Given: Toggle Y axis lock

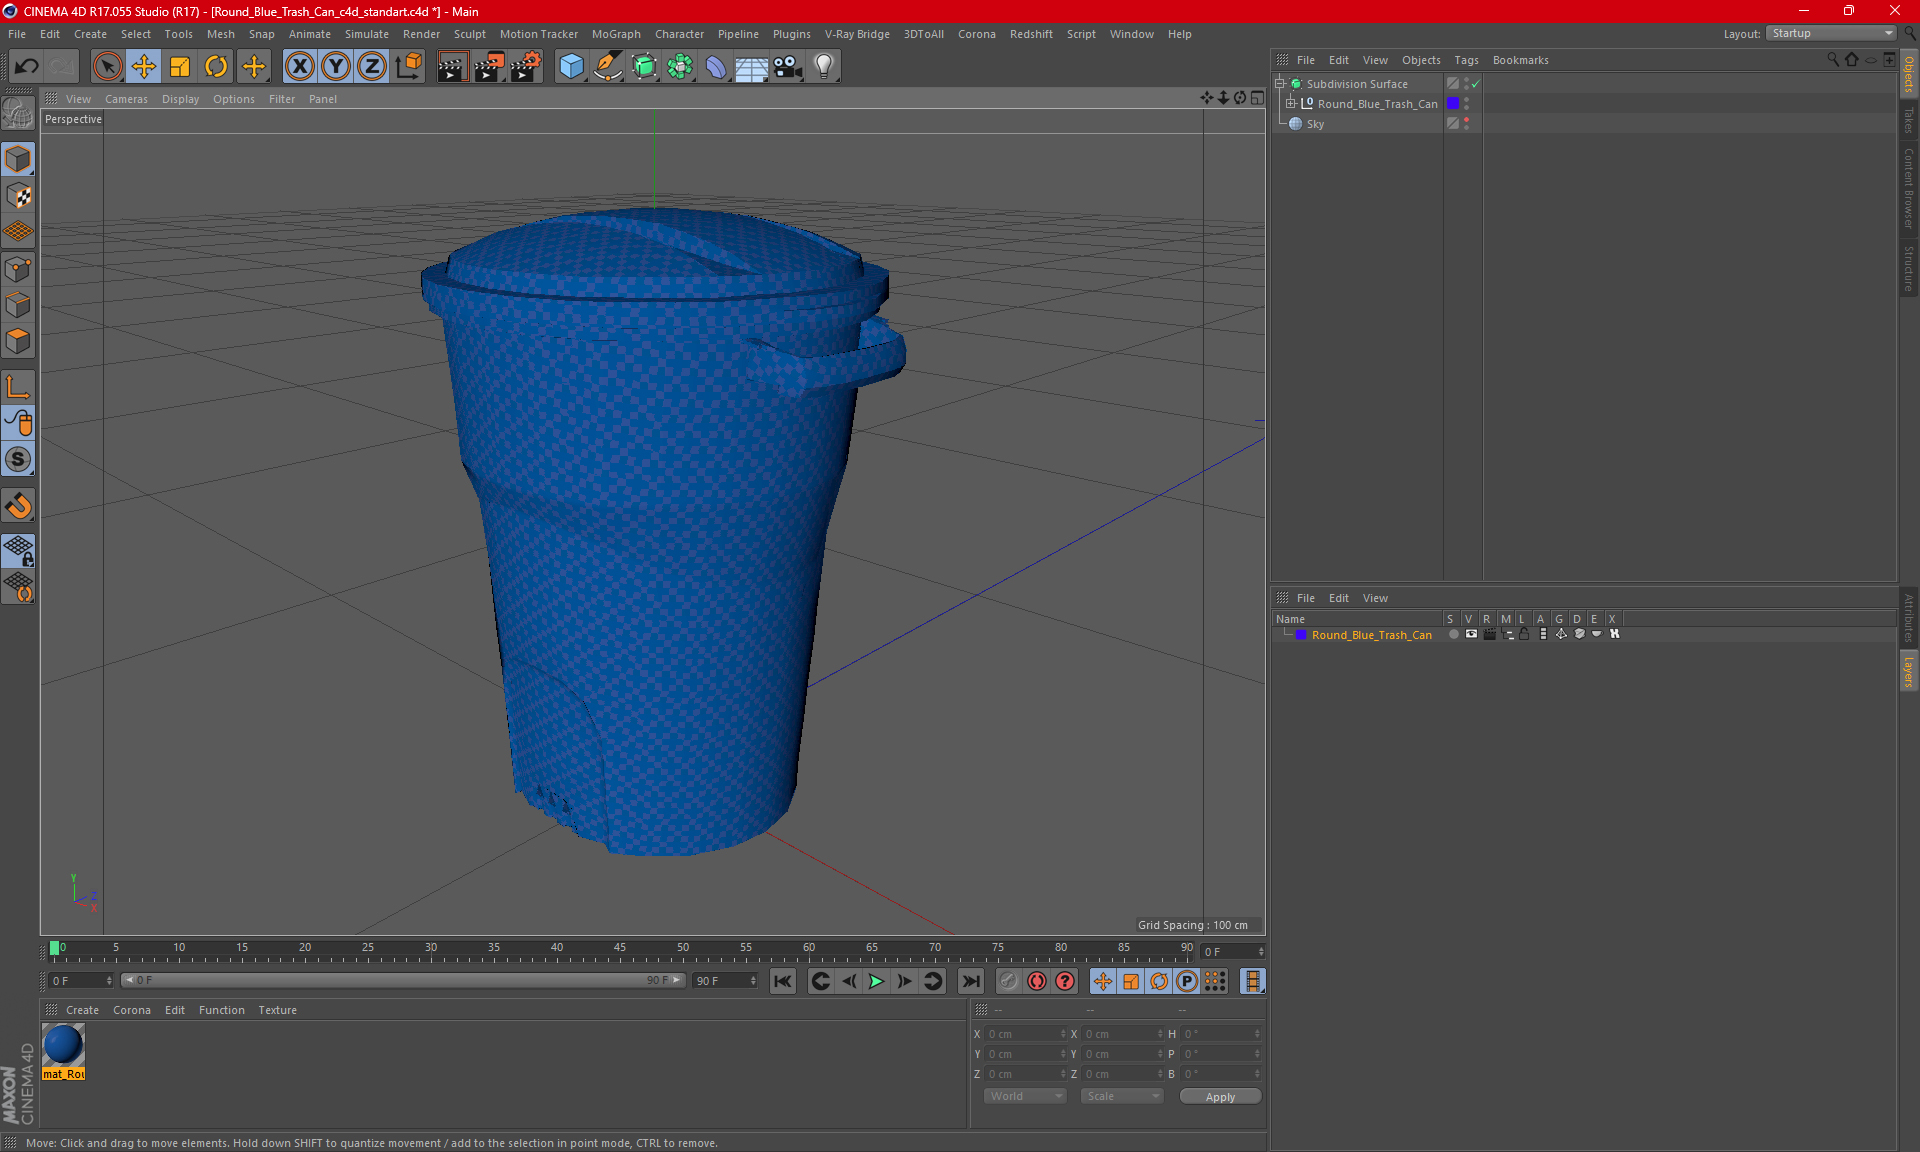Looking at the screenshot, I should (336, 66).
